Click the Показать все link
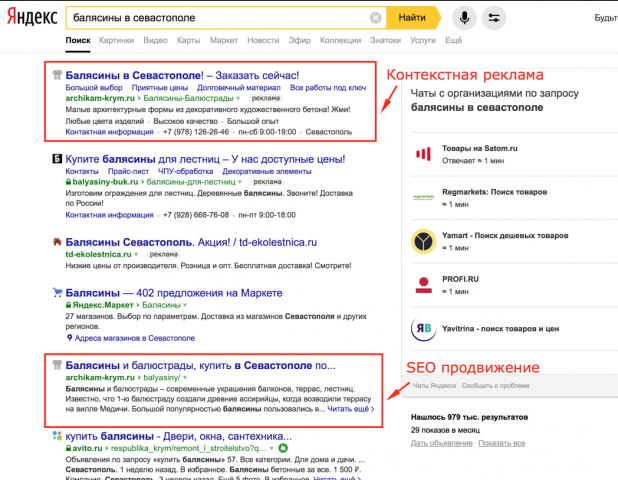 tap(502, 443)
